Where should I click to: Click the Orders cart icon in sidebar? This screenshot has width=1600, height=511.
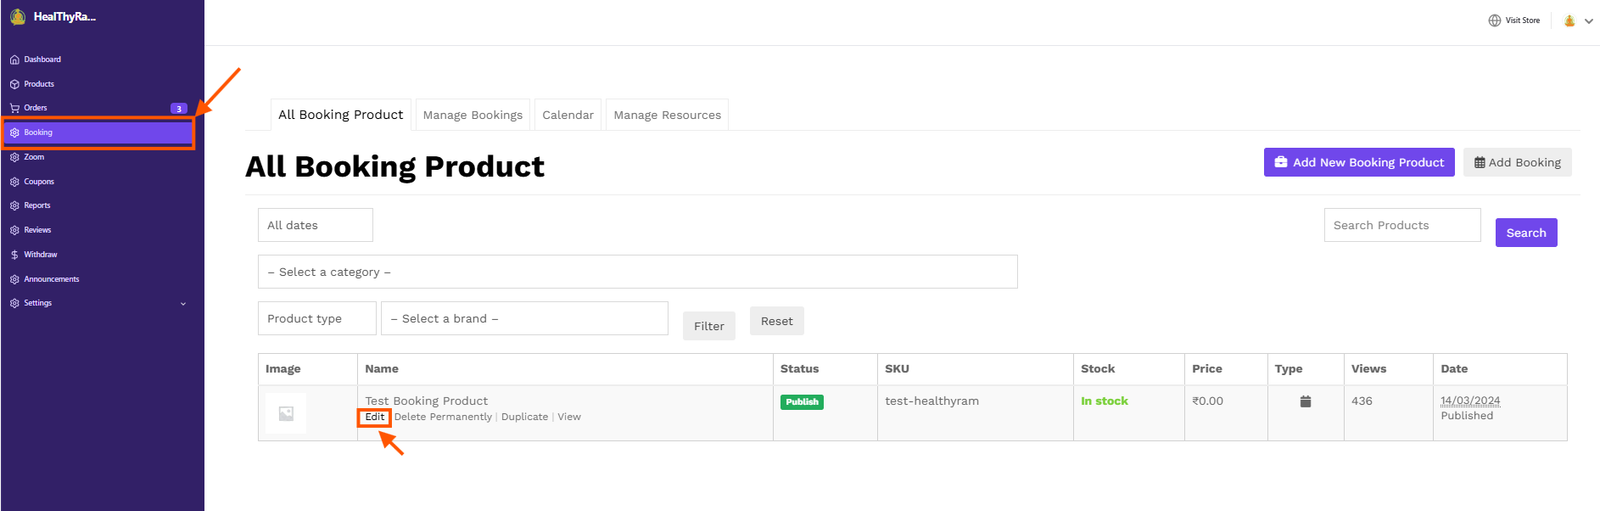[14, 108]
